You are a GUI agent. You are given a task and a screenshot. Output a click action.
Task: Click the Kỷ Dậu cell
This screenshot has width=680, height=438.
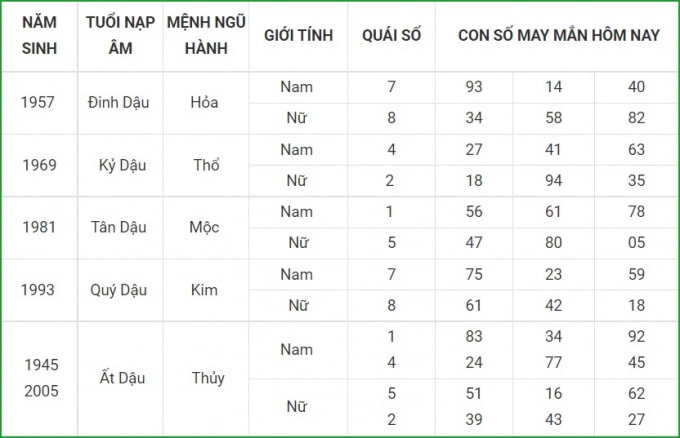(x=120, y=165)
